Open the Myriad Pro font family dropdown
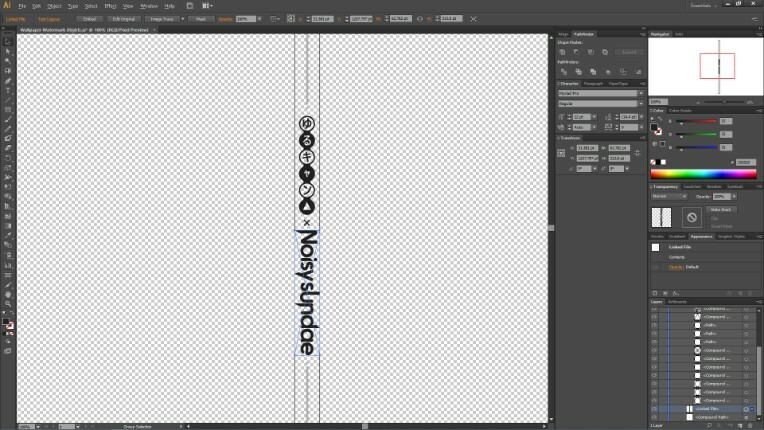 tap(641, 93)
